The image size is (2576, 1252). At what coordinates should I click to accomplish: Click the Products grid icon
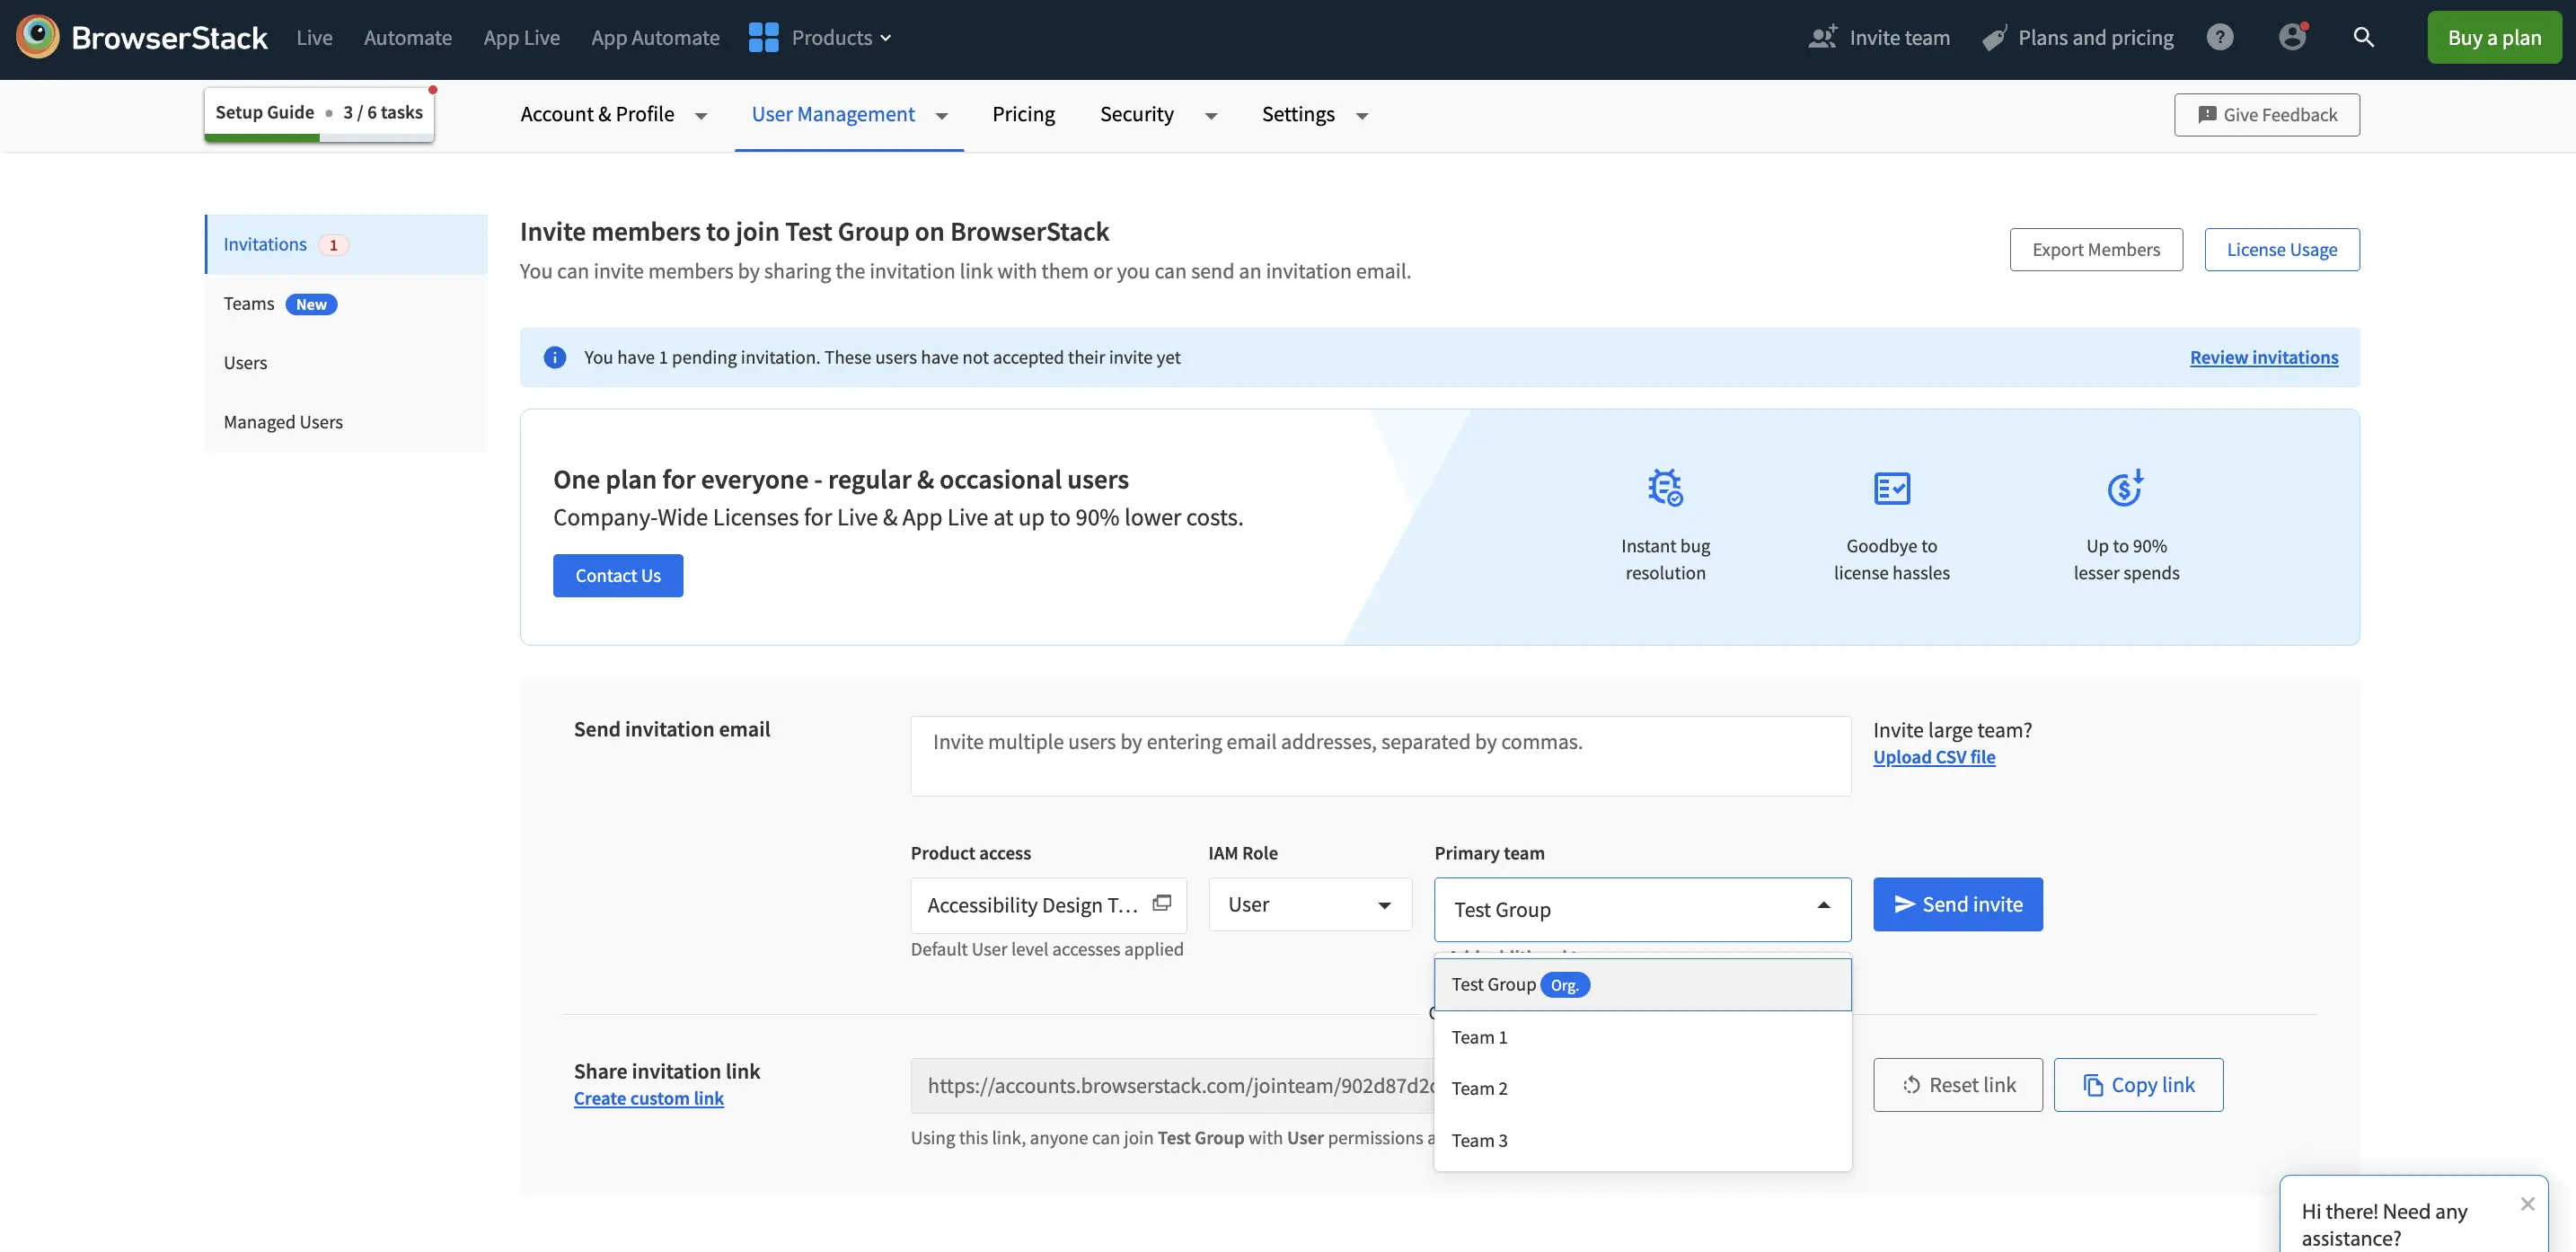[763, 37]
